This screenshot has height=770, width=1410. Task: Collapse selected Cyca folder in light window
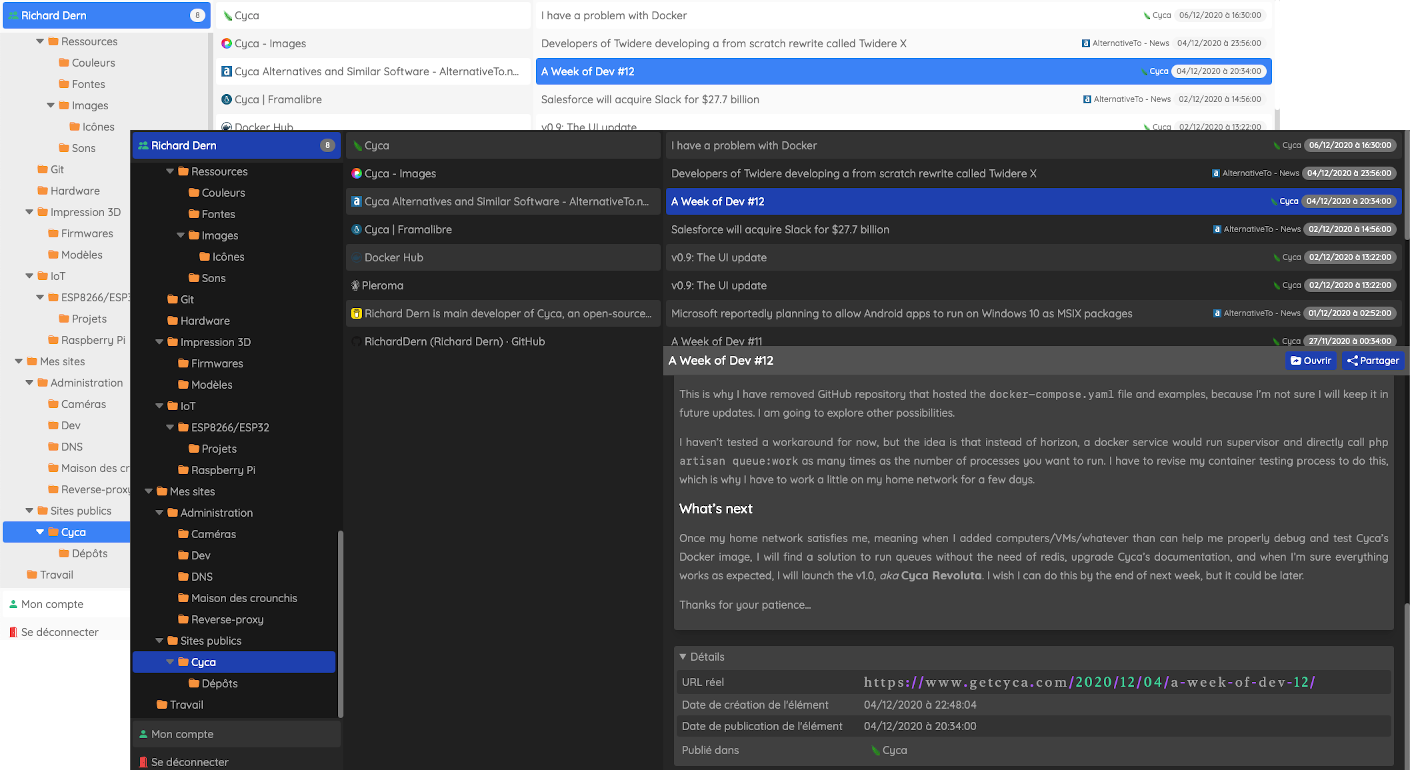coord(40,532)
